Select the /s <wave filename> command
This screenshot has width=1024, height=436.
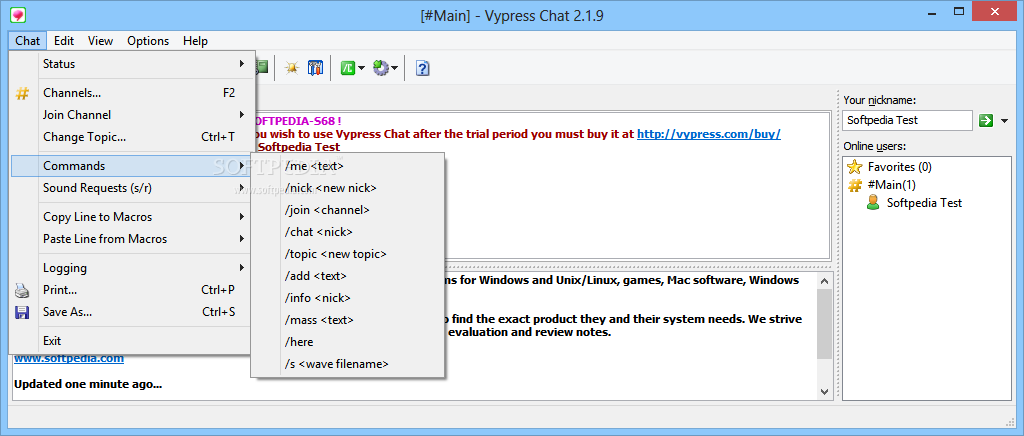pyautogui.click(x=348, y=364)
